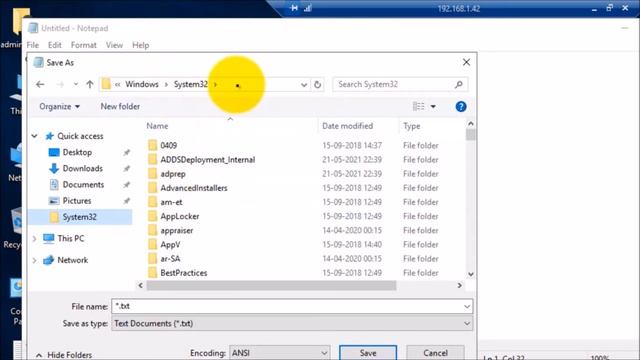The height and width of the screenshot is (360, 640).
Task: Select the AdvancedInstallers folder
Action: point(194,188)
